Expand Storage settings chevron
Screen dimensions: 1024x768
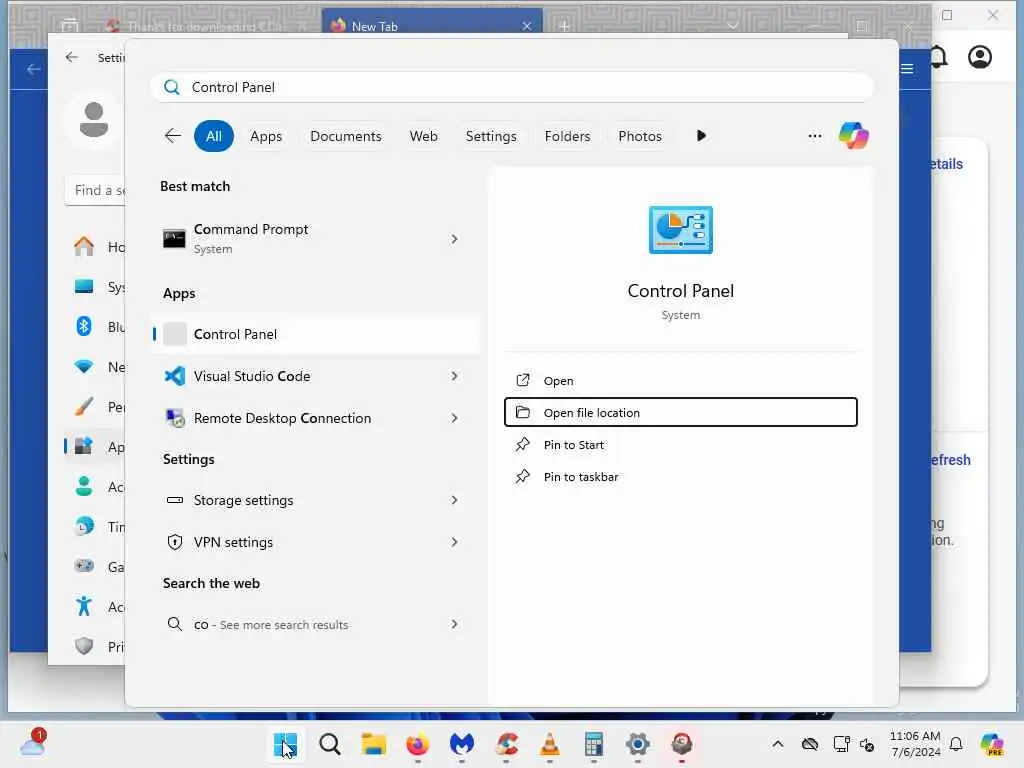(x=455, y=500)
